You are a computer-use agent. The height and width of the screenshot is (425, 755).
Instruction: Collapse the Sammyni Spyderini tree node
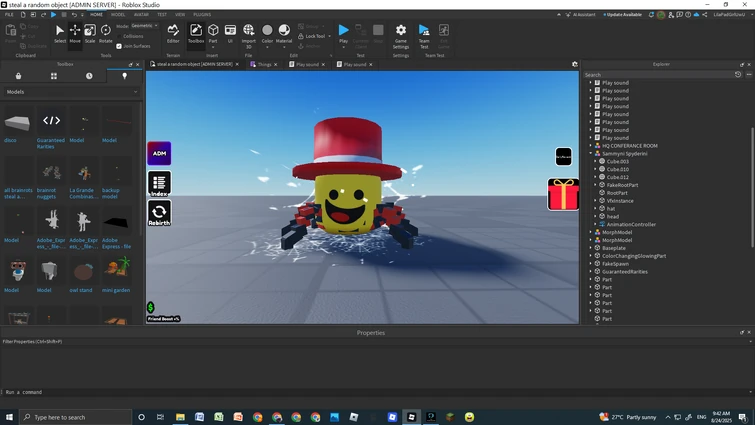pyautogui.click(x=591, y=153)
